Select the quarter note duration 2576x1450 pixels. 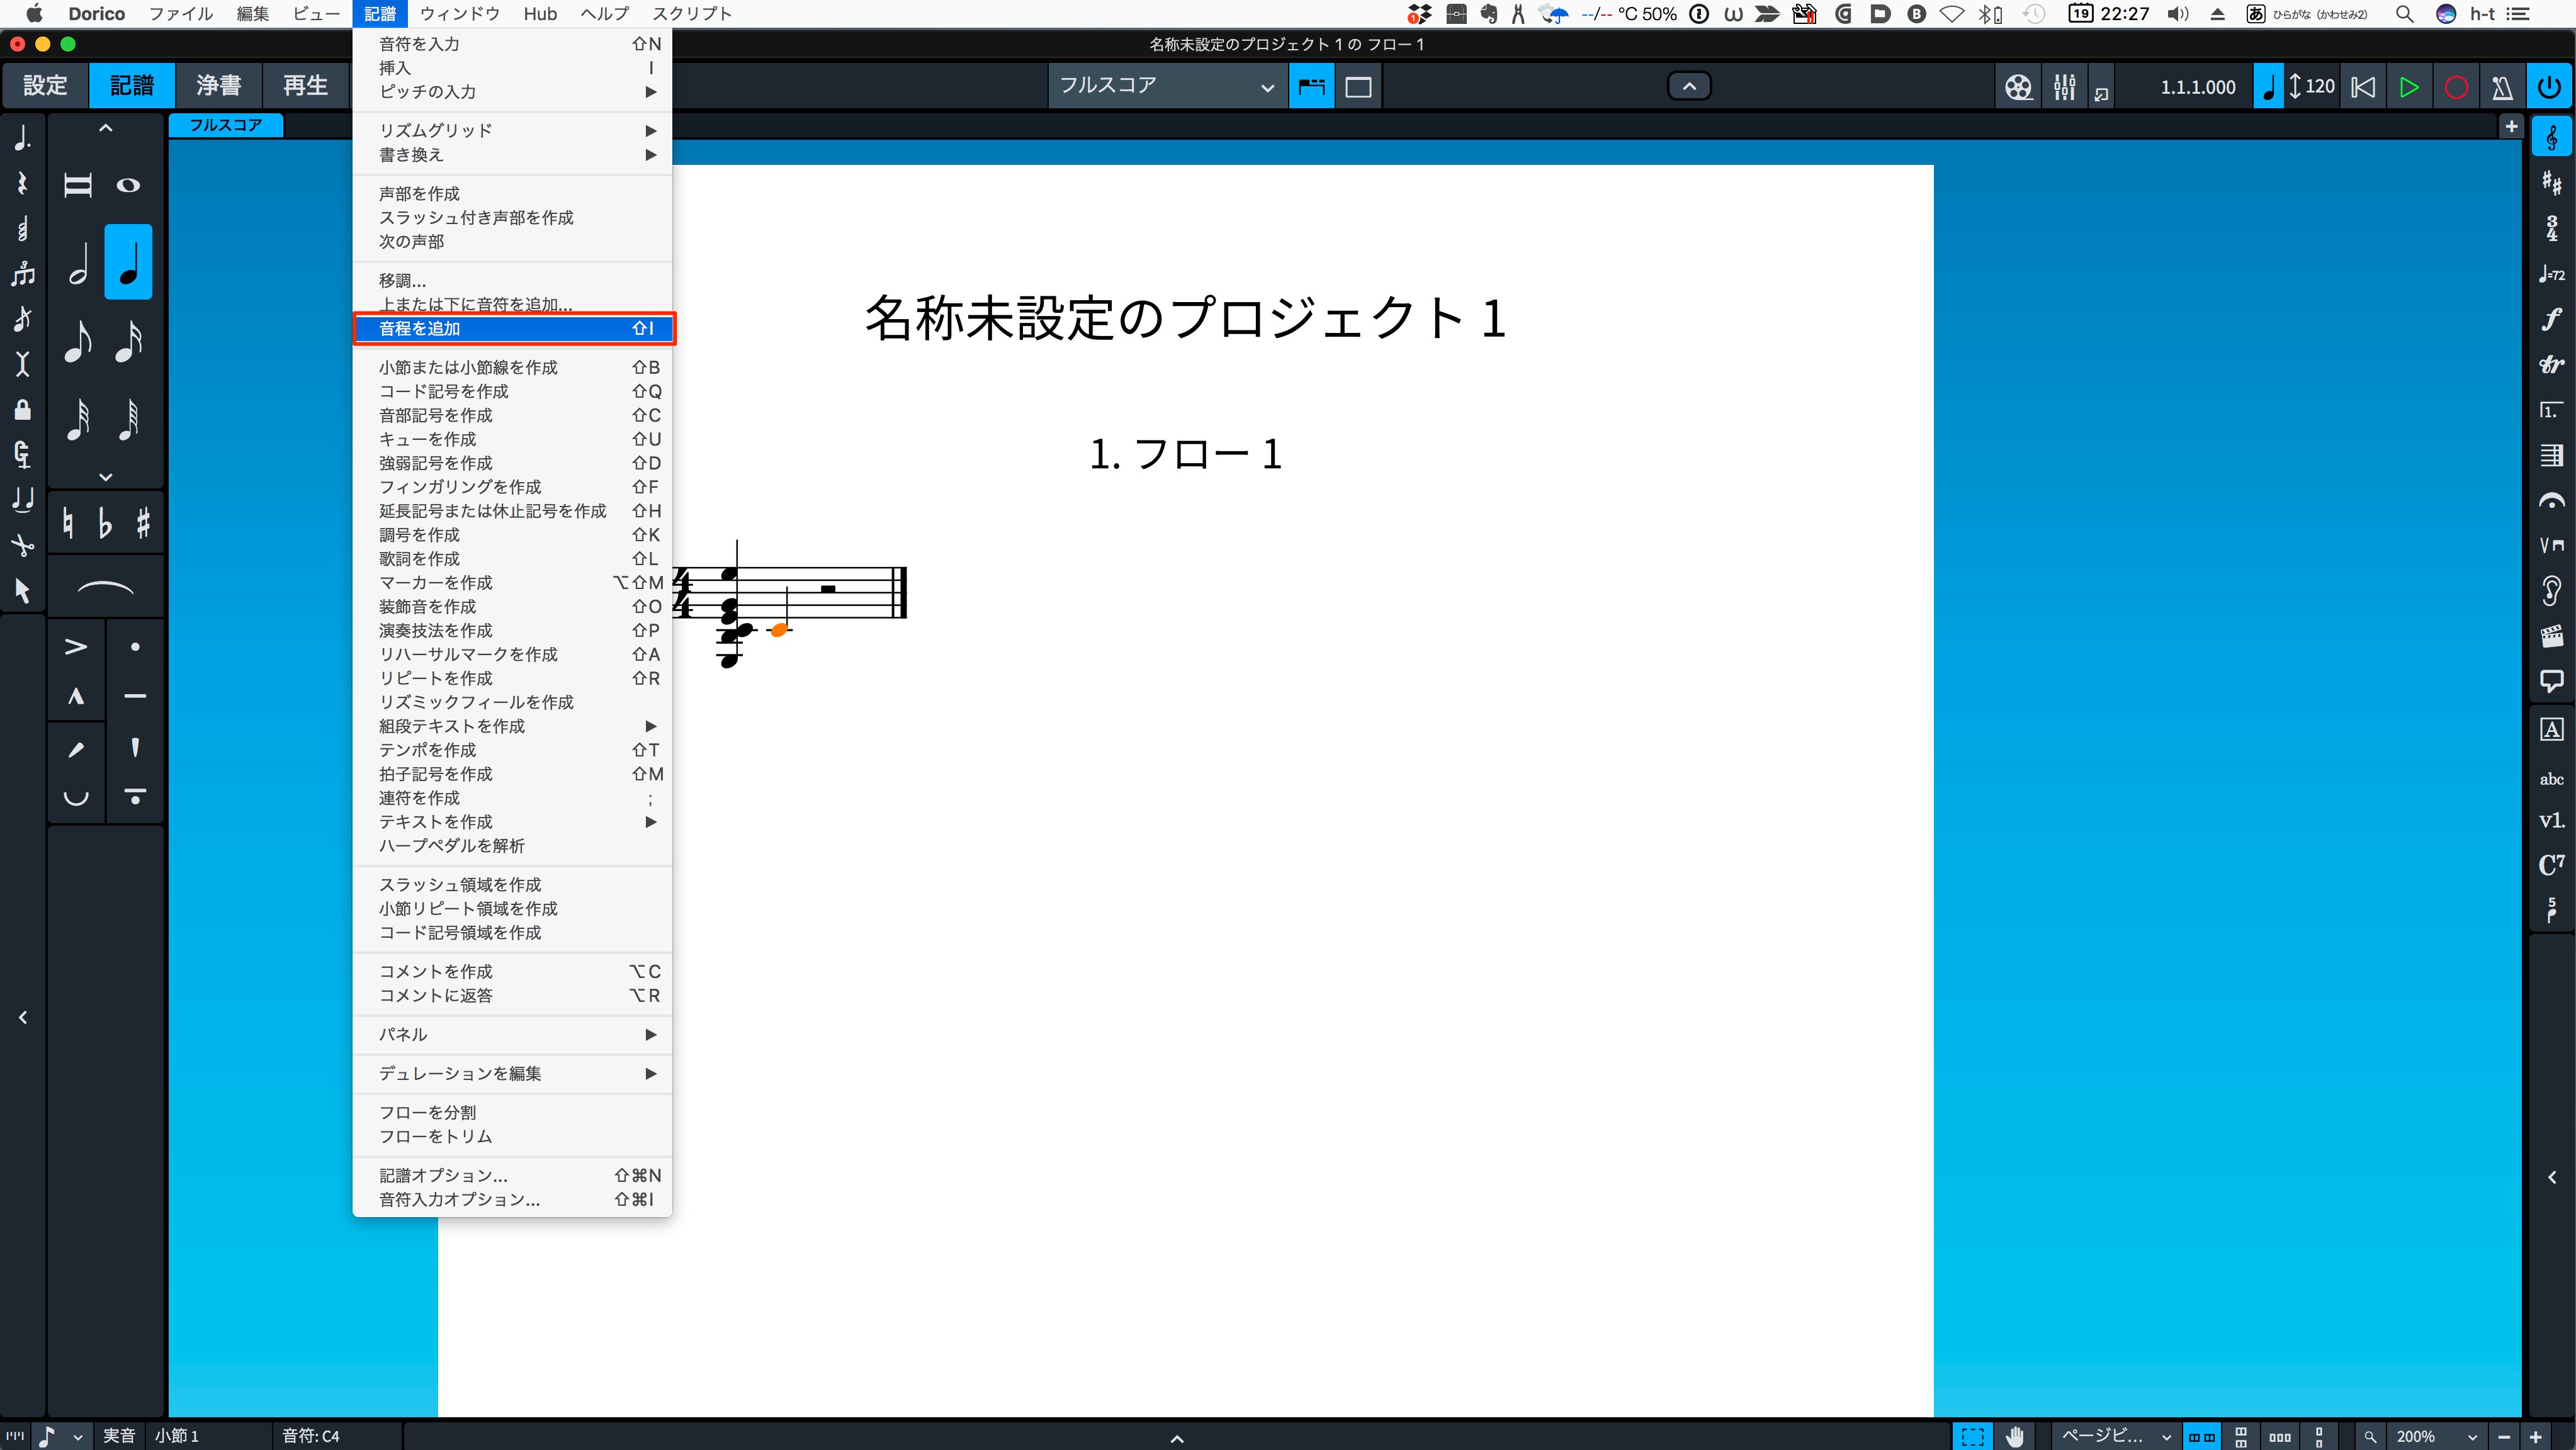tap(129, 263)
